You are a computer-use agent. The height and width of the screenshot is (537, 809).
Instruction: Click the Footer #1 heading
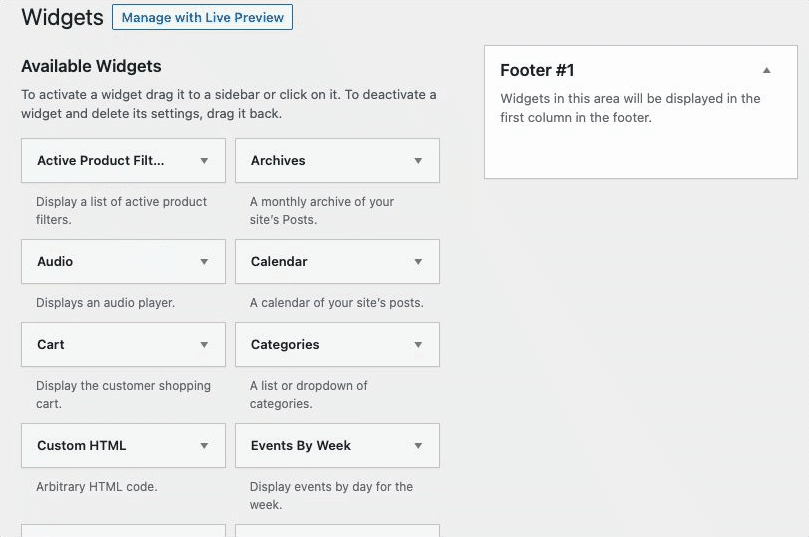tap(537, 70)
